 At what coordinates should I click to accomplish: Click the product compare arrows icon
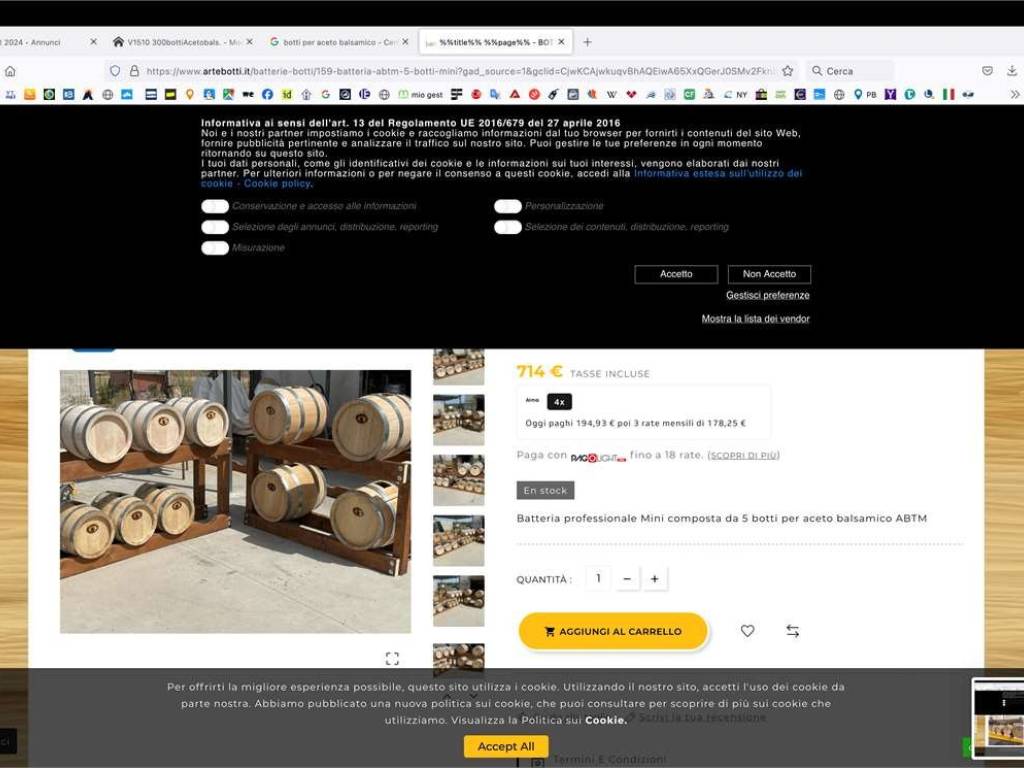pyautogui.click(x=793, y=631)
